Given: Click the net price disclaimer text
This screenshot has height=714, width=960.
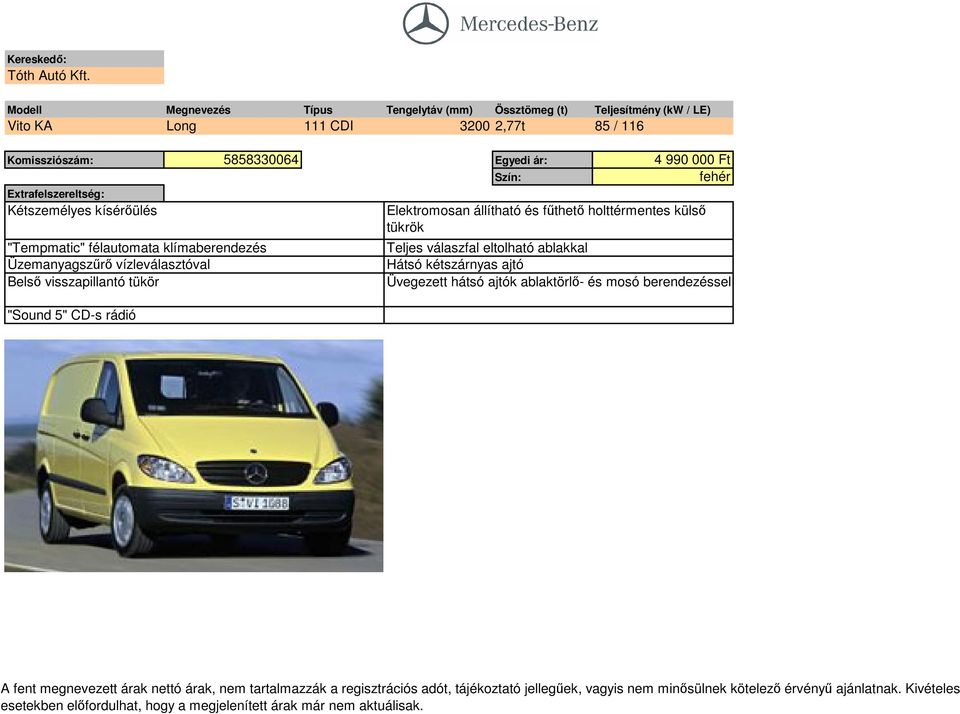Looking at the screenshot, I should pyautogui.click(x=480, y=697).
